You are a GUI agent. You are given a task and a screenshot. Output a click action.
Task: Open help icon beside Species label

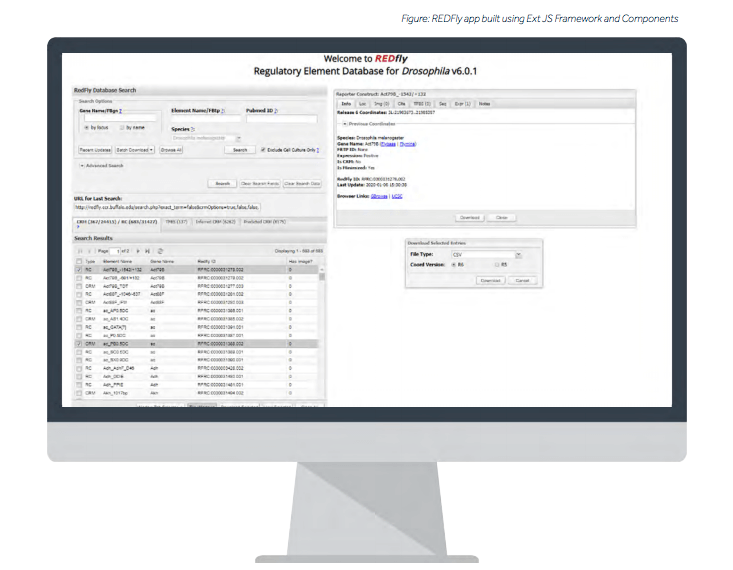coord(192,129)
